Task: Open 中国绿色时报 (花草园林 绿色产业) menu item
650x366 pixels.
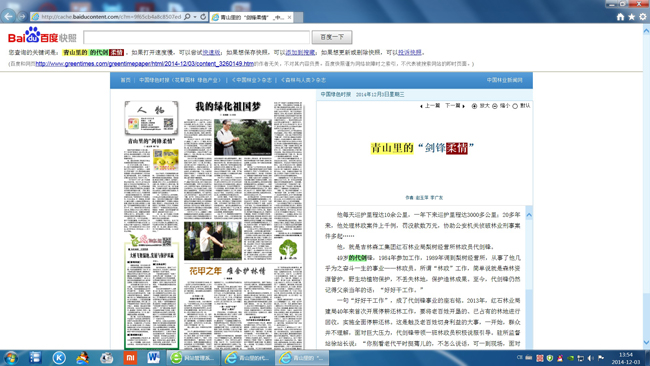Action: pyautogui.click(x=180, y=80)
